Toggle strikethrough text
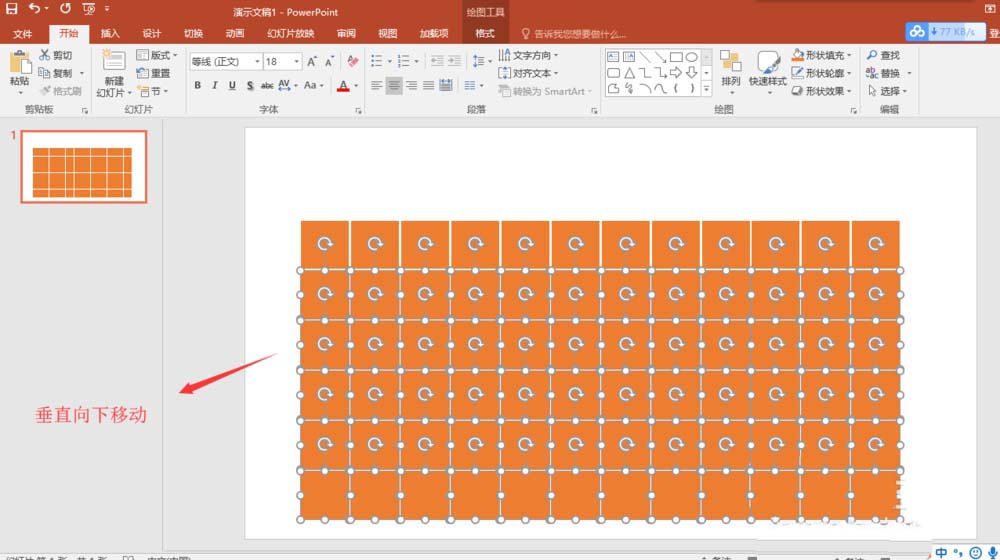The height and width of the screenshot is (560, 1000). pyautogui.click(x=267, y=85)
